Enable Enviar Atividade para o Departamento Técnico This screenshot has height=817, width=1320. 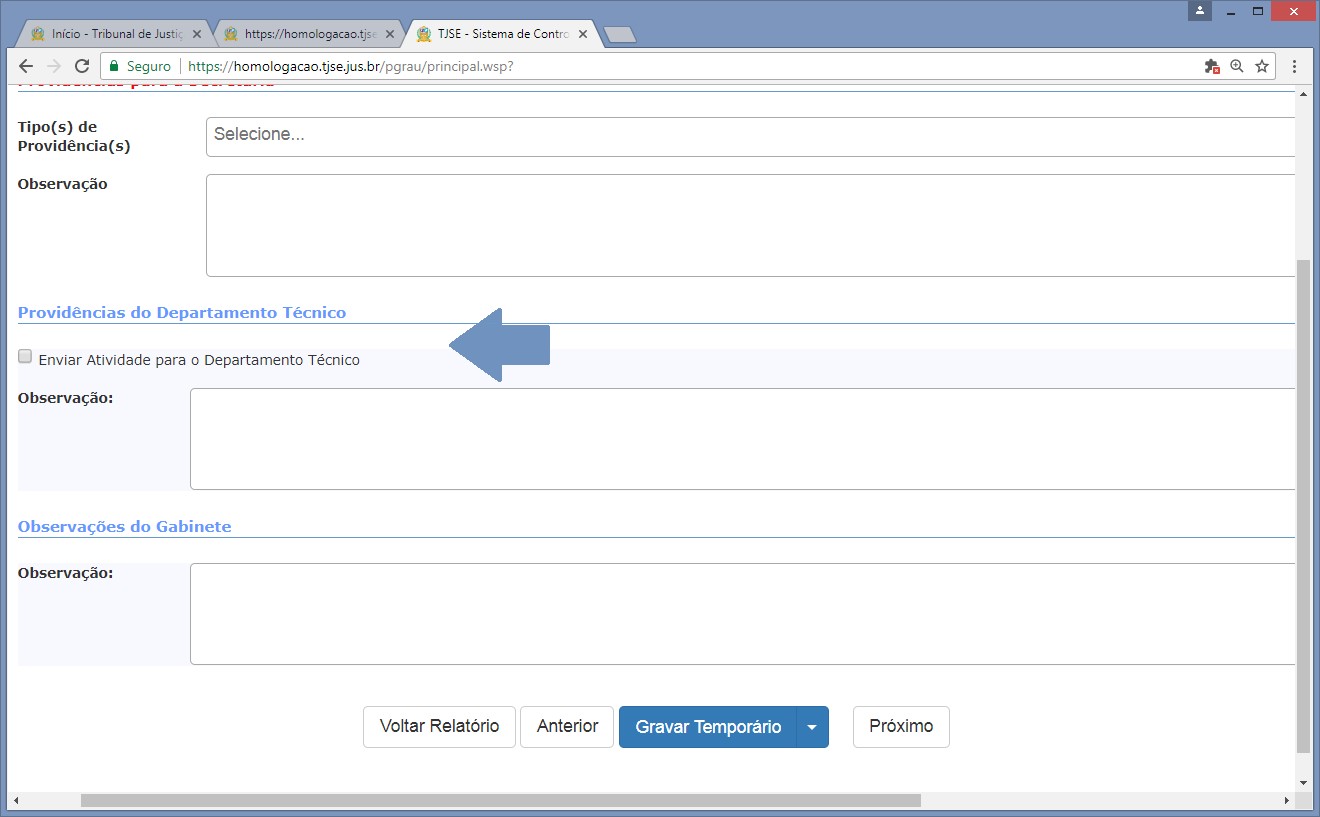pos(25,357)
